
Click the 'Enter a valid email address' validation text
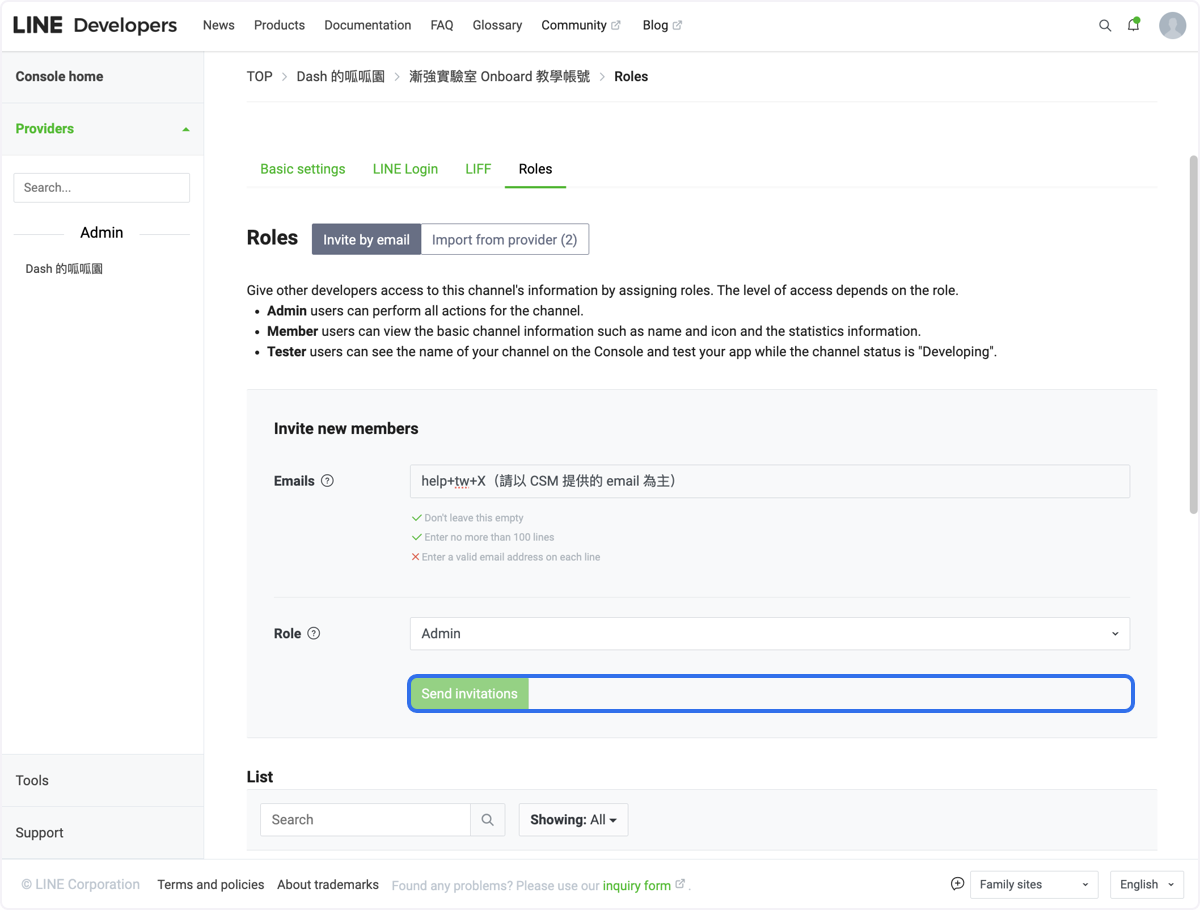(511, 557)
